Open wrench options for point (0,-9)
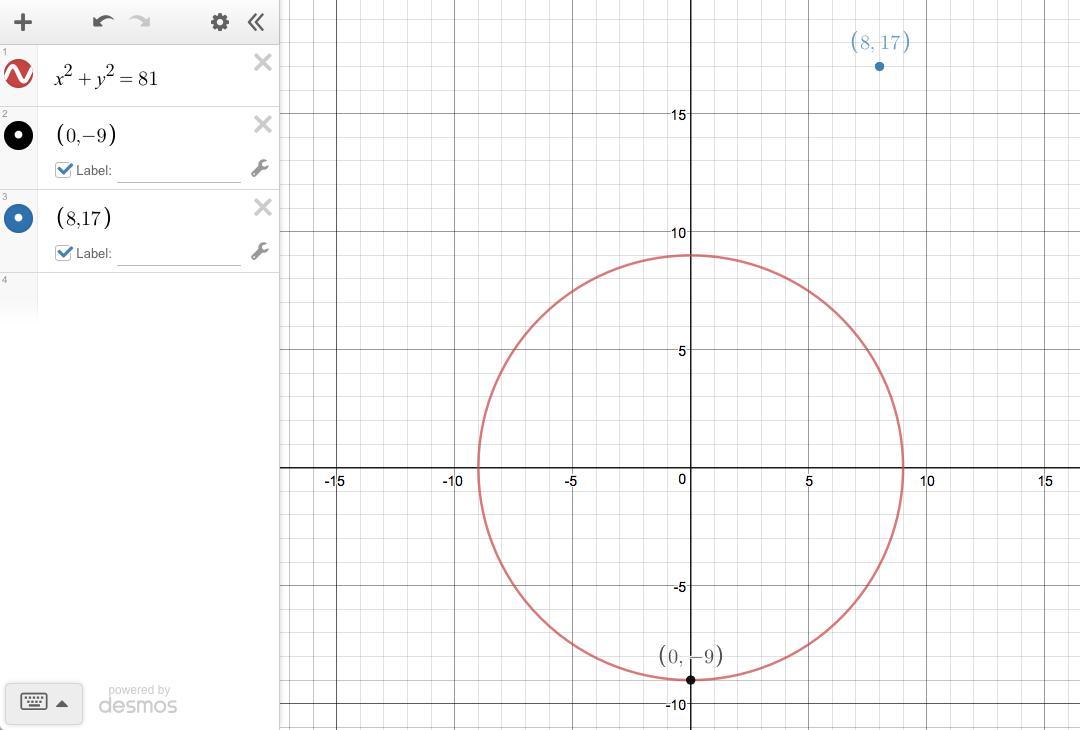The width and height of the screenshot is (1080, 730). [260, 168]
